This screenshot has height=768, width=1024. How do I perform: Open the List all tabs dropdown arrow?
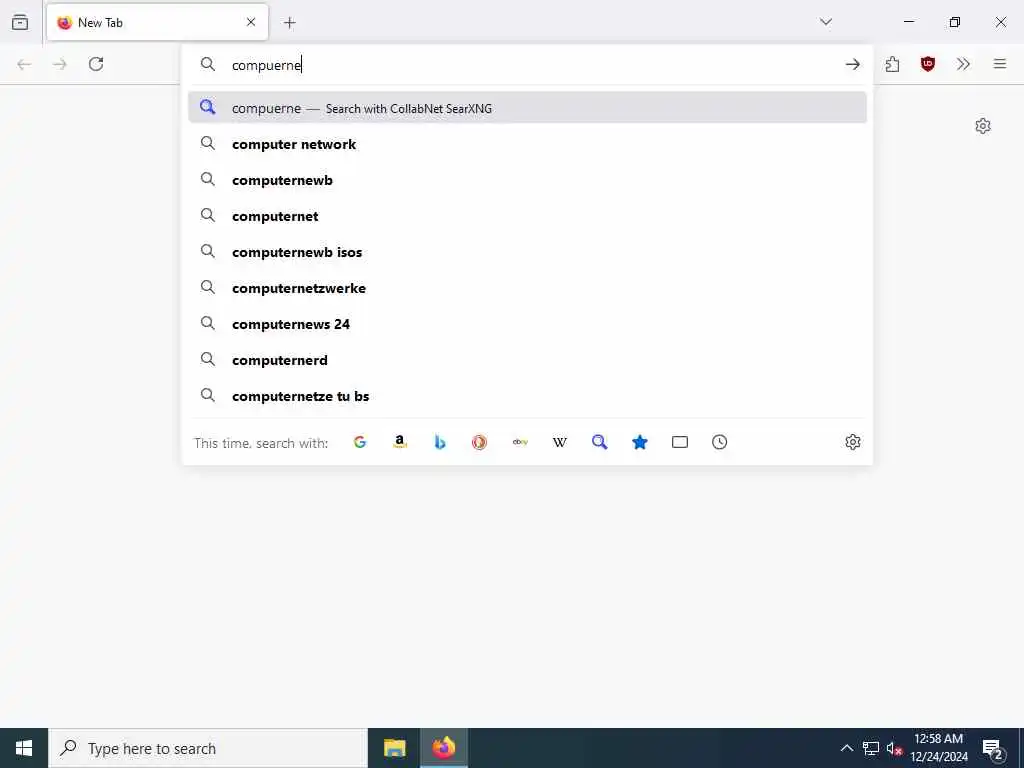pos(825,22)
